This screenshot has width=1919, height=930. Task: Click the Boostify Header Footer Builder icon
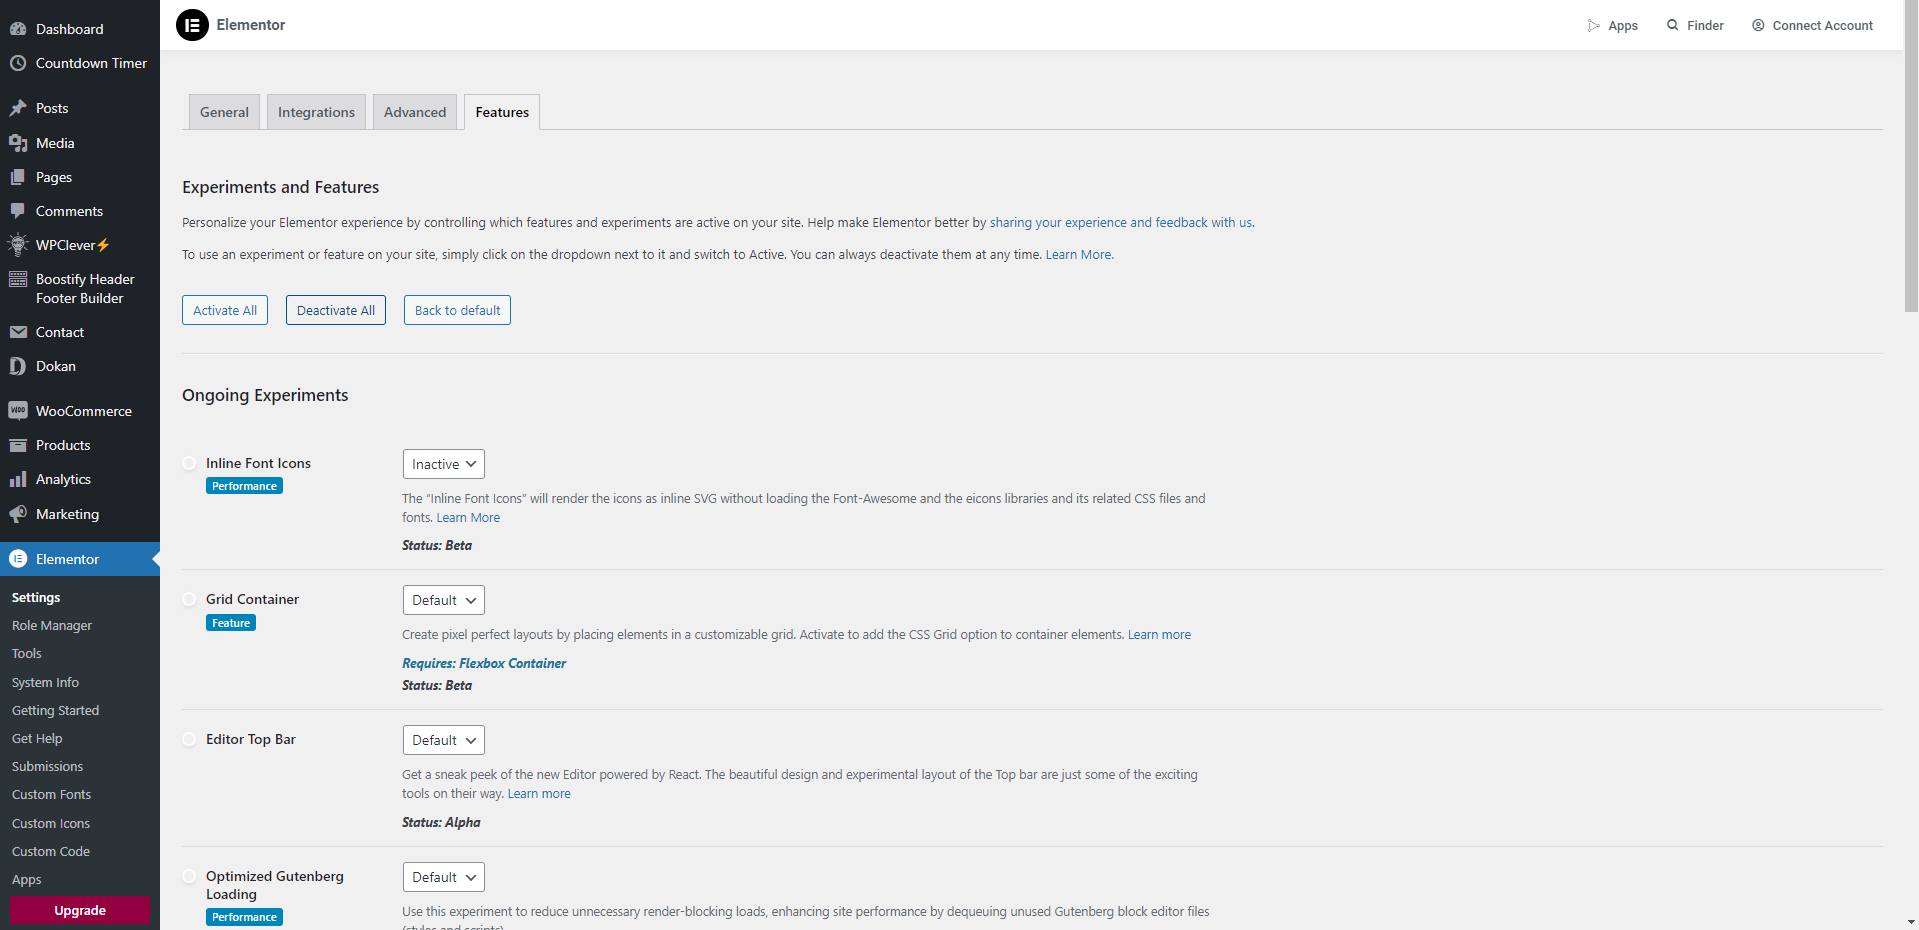tap(18, 279)
